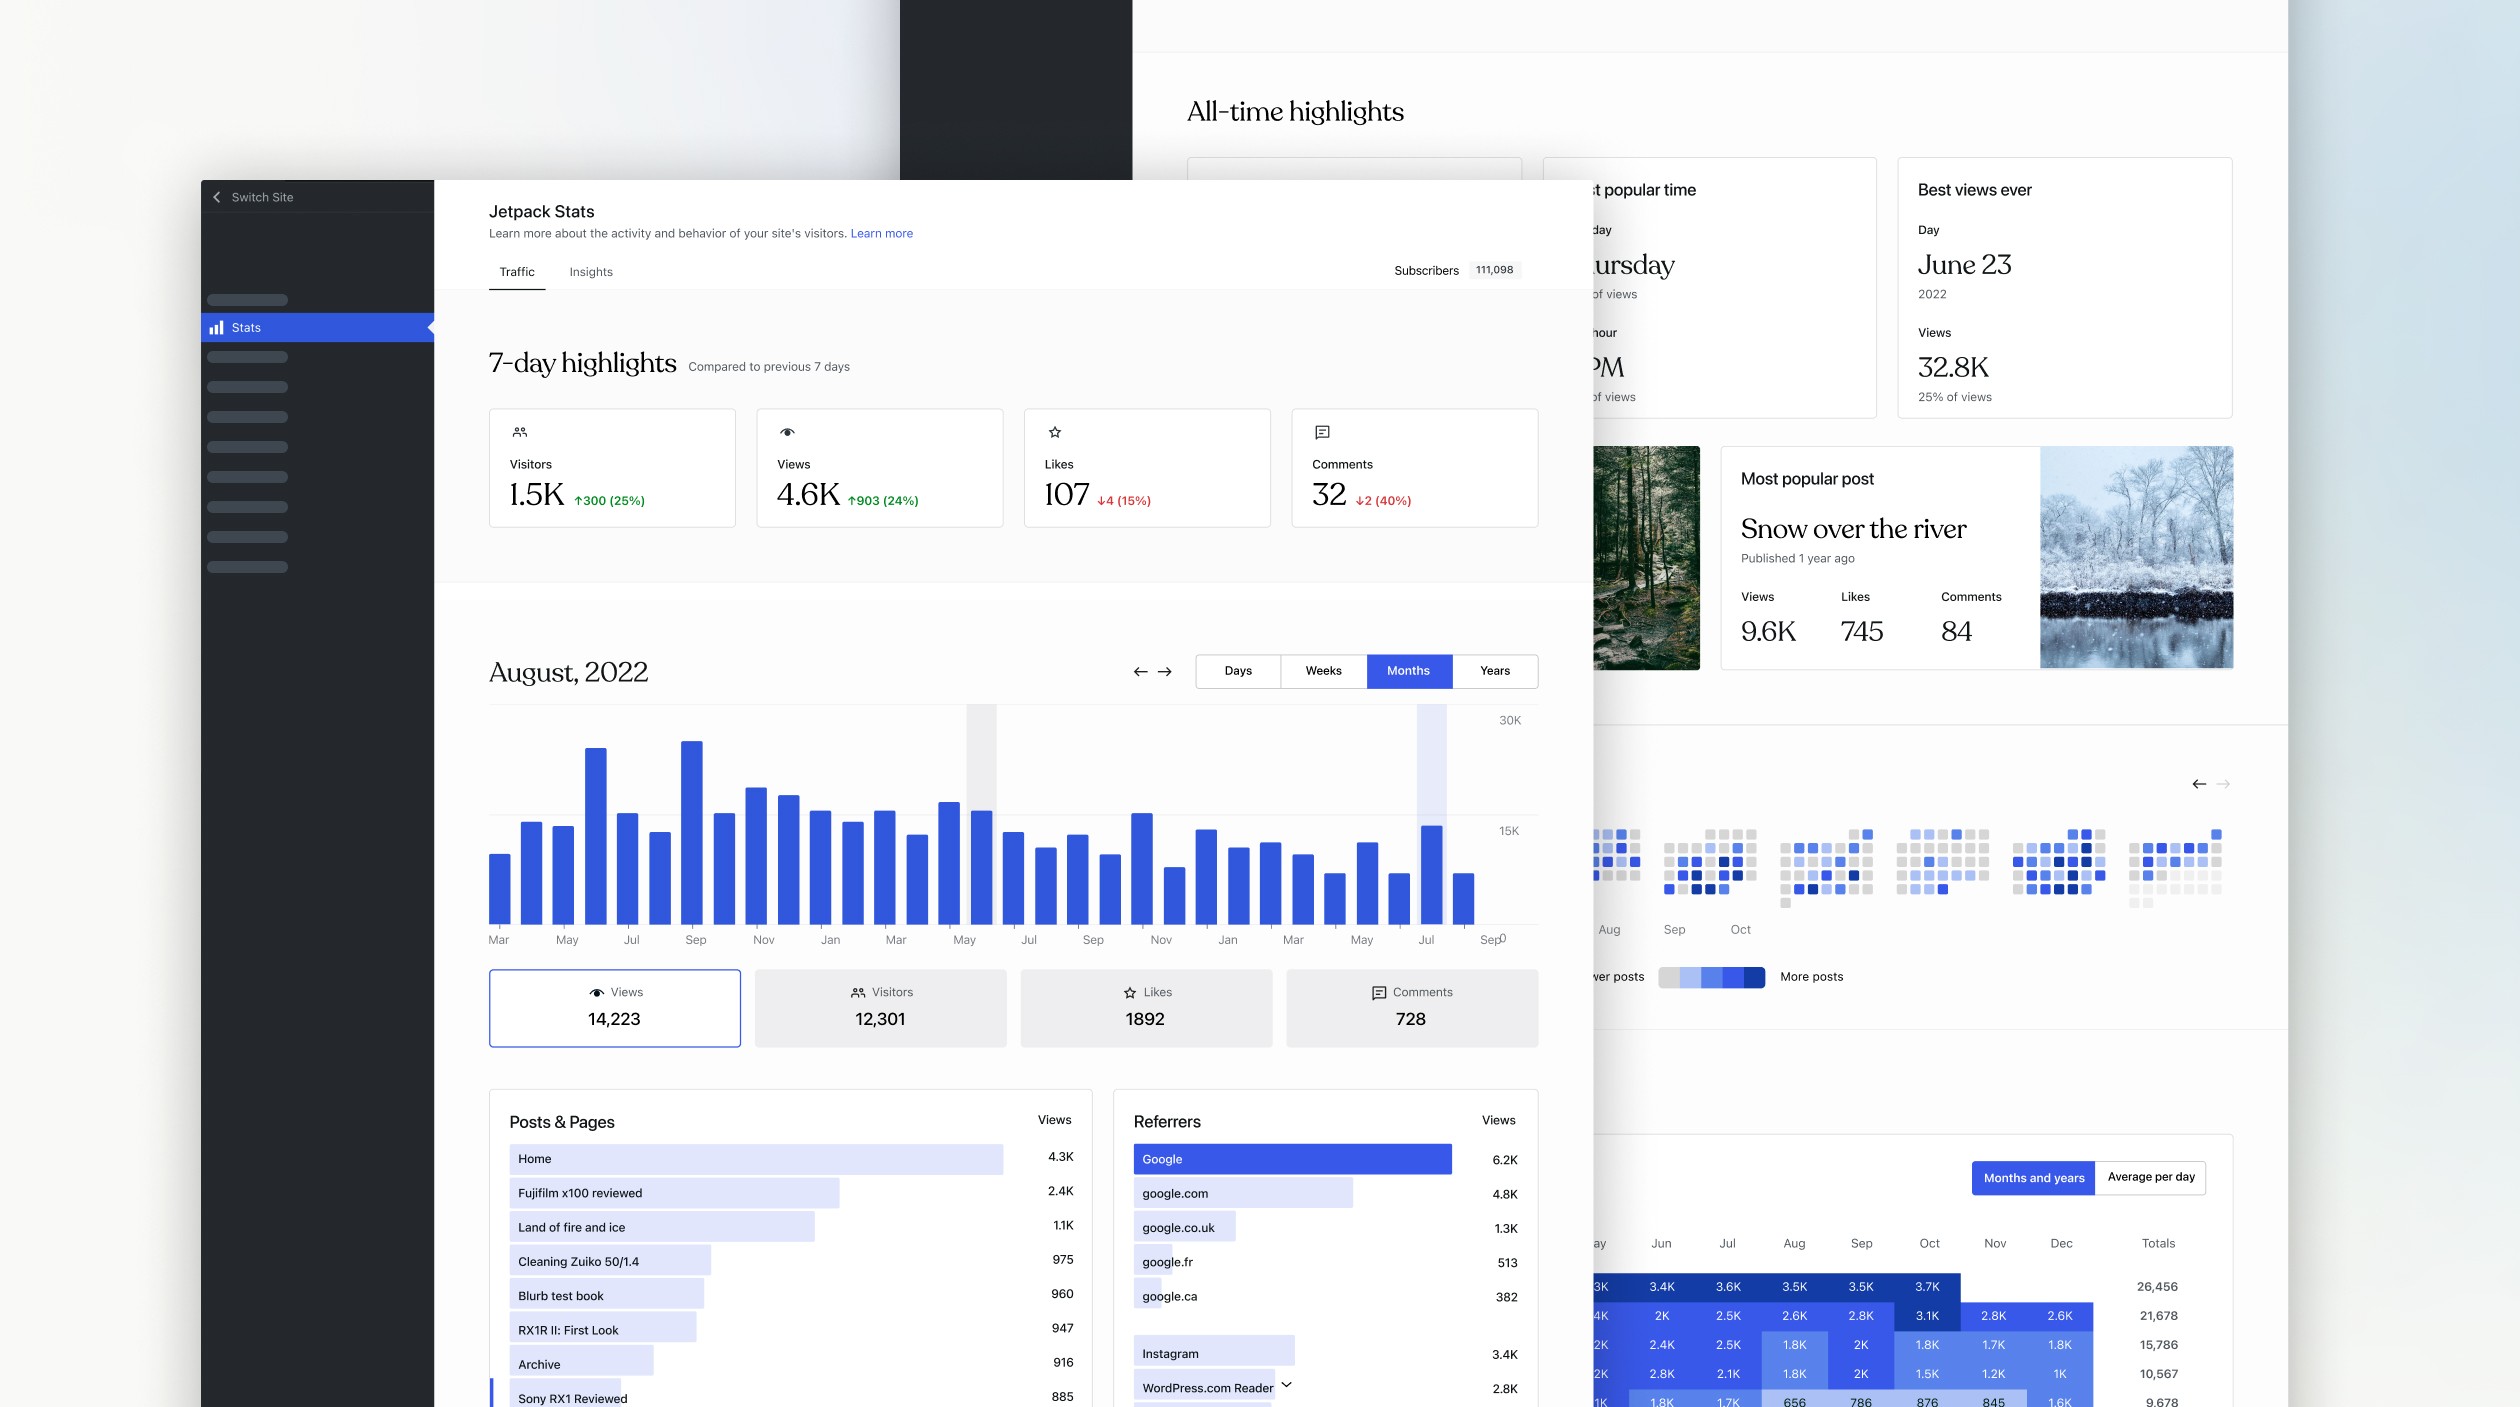The height and width of the screenshot is (1407, 2520).
Task: Click the star icon on Likes highlight card
Action: point(1055,432)
